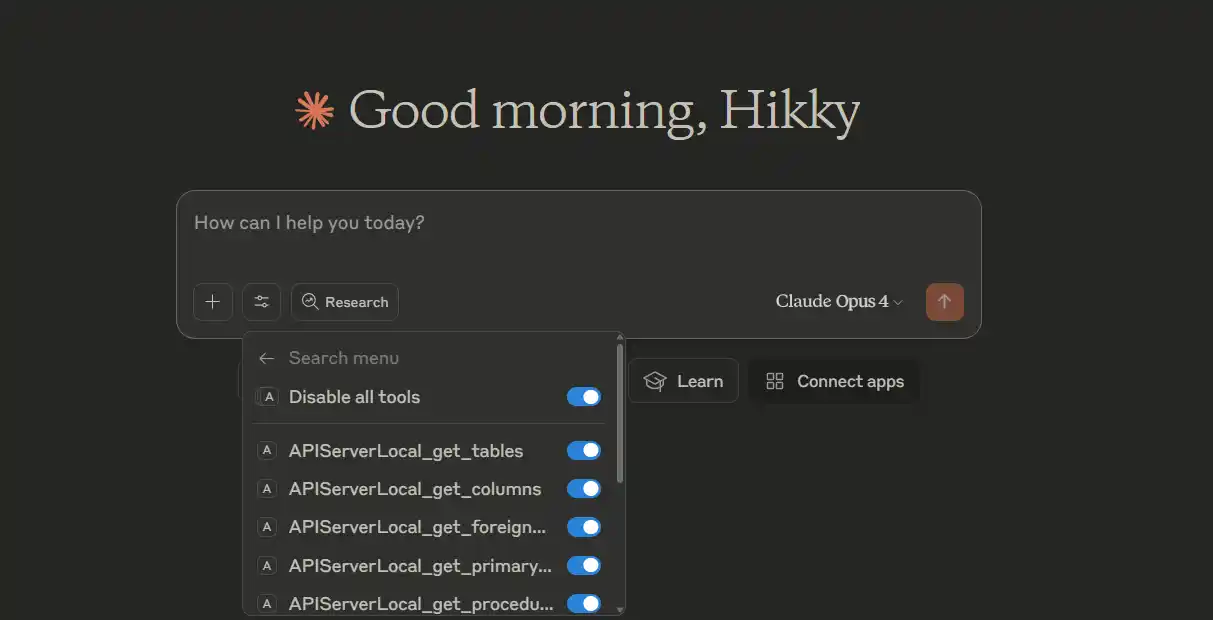Click the Connect apps grid icon

[775, 381]
